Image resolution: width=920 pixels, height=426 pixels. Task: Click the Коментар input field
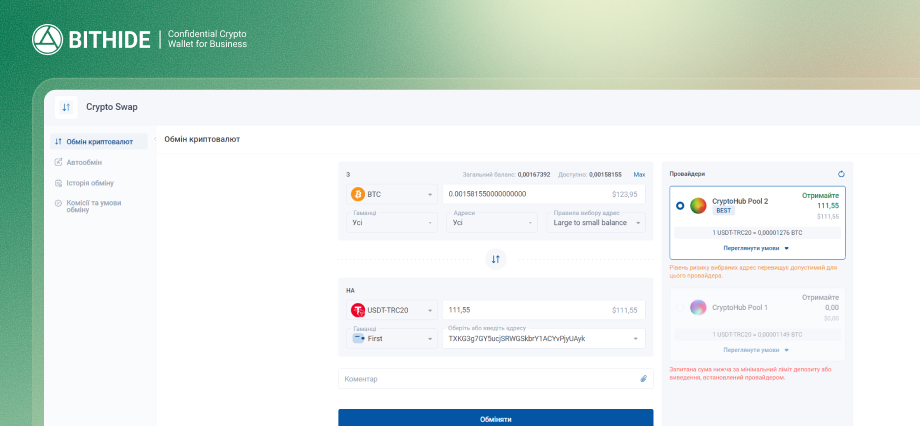488,379
